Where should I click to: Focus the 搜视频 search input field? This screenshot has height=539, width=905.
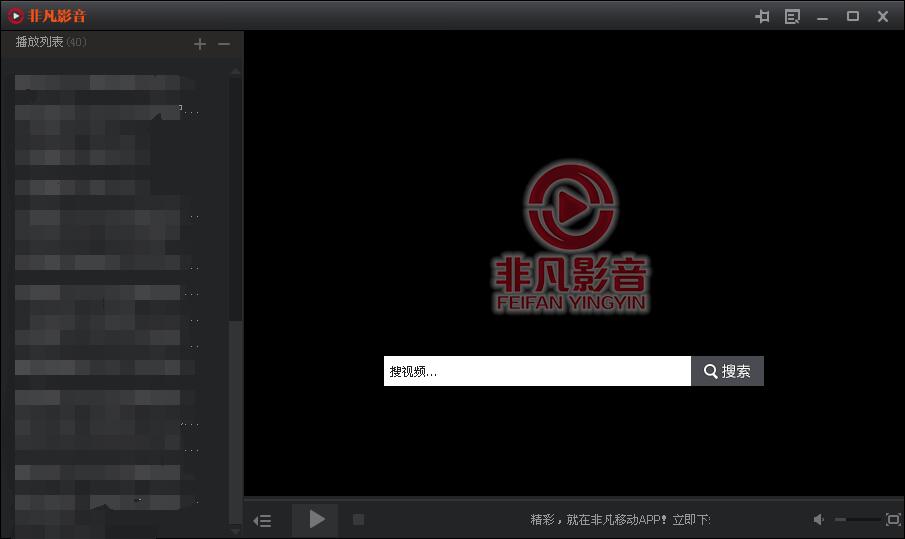click(537, 371)
